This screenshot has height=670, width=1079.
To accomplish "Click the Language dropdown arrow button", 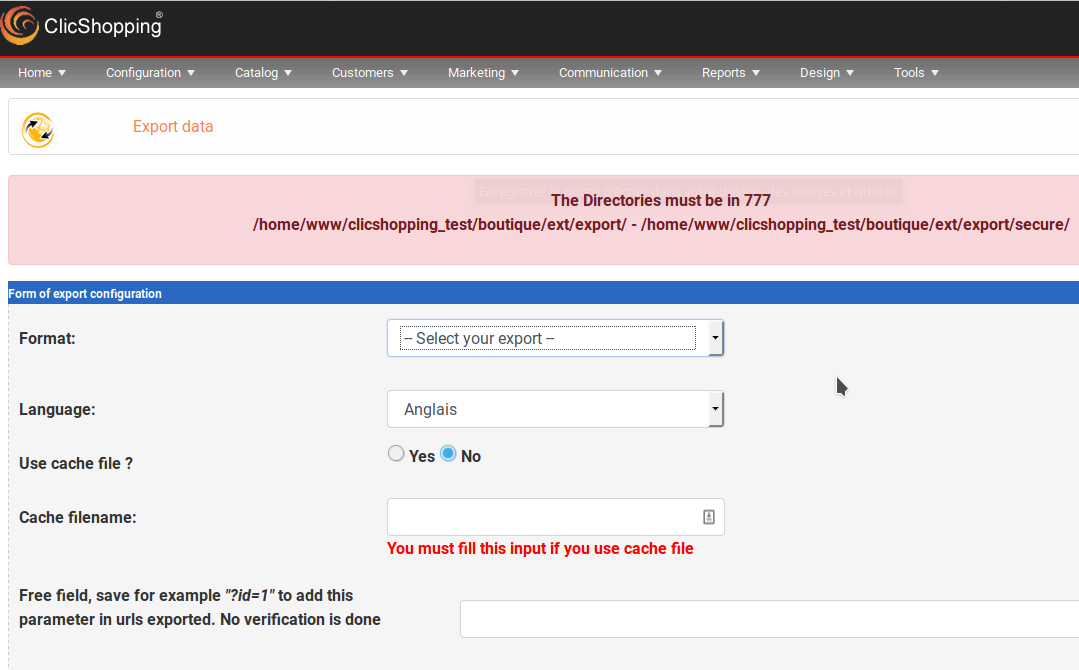I will [716, 409].
